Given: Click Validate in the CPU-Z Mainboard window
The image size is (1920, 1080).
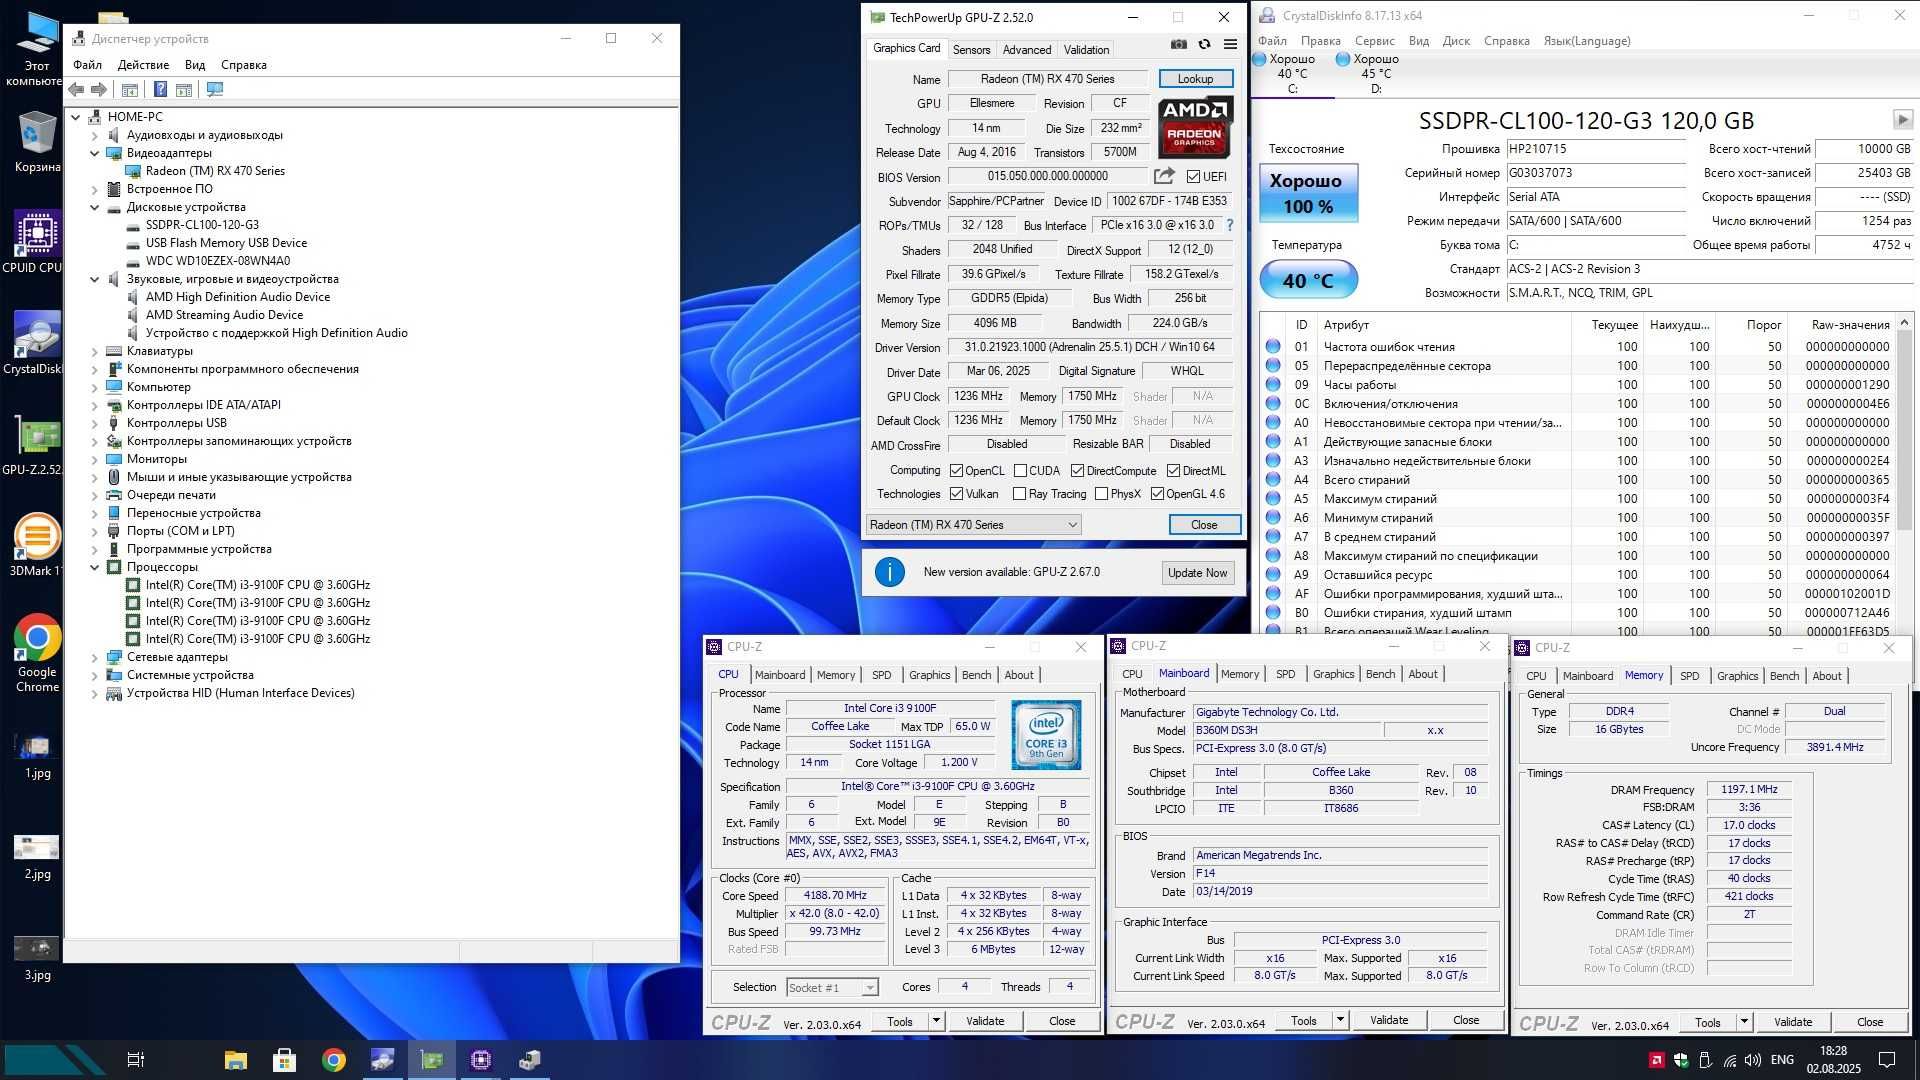Looking at the screenshot, I should [1388, 1021].
